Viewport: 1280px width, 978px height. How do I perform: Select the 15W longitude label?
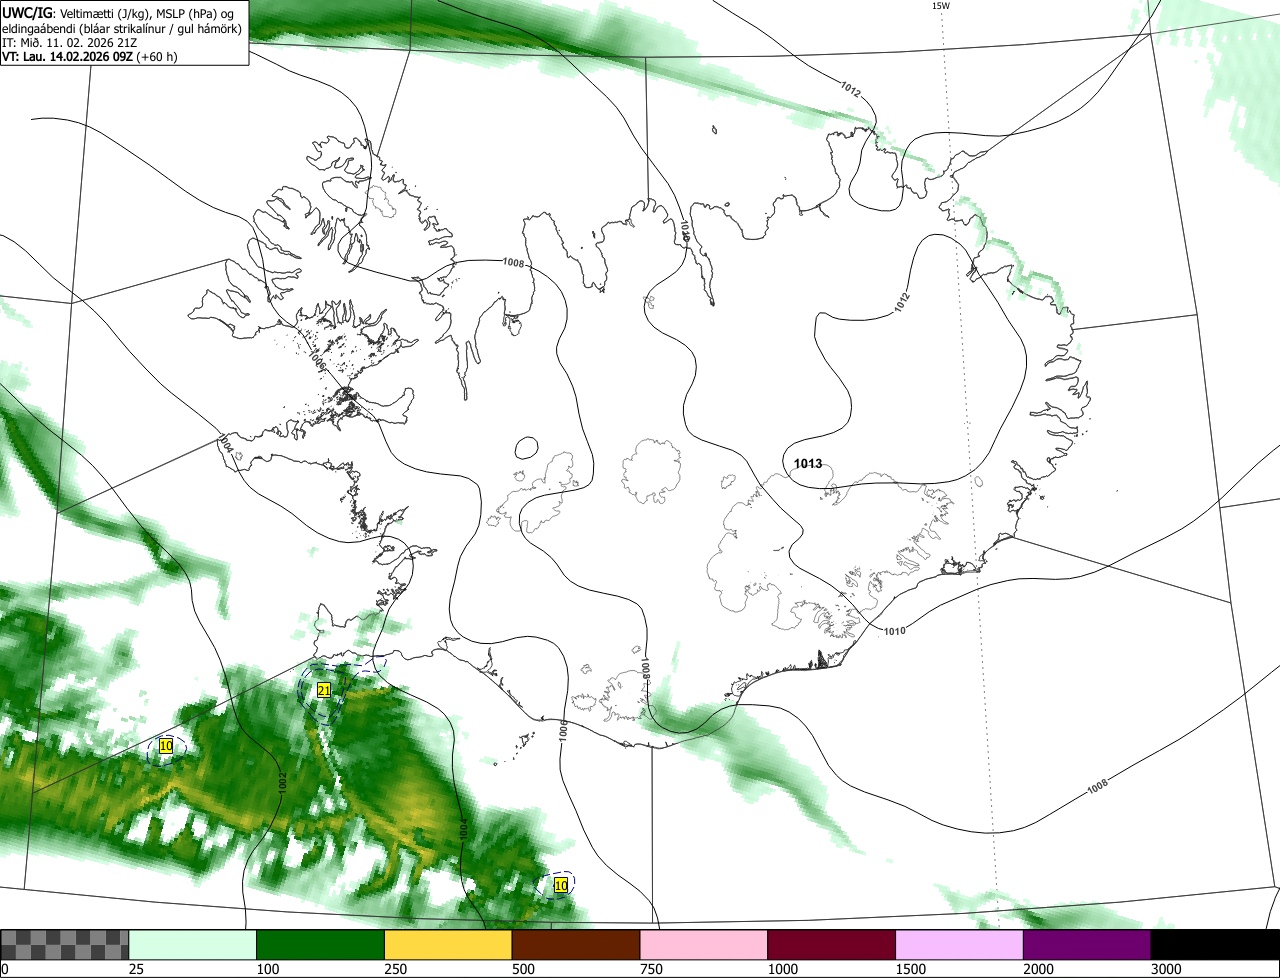940,6
